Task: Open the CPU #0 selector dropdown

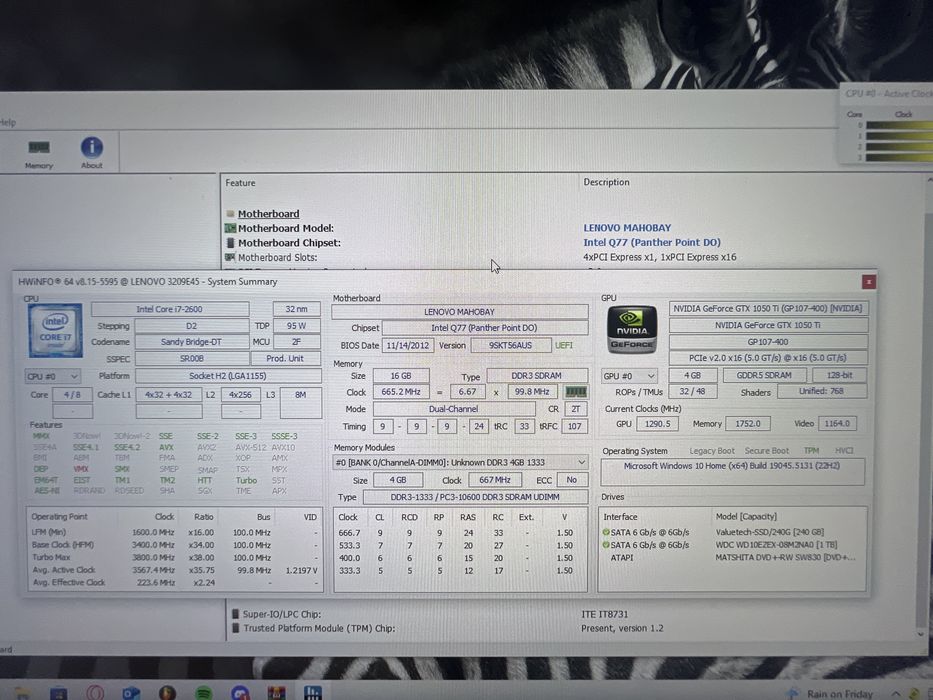Action: coord(52,376)
